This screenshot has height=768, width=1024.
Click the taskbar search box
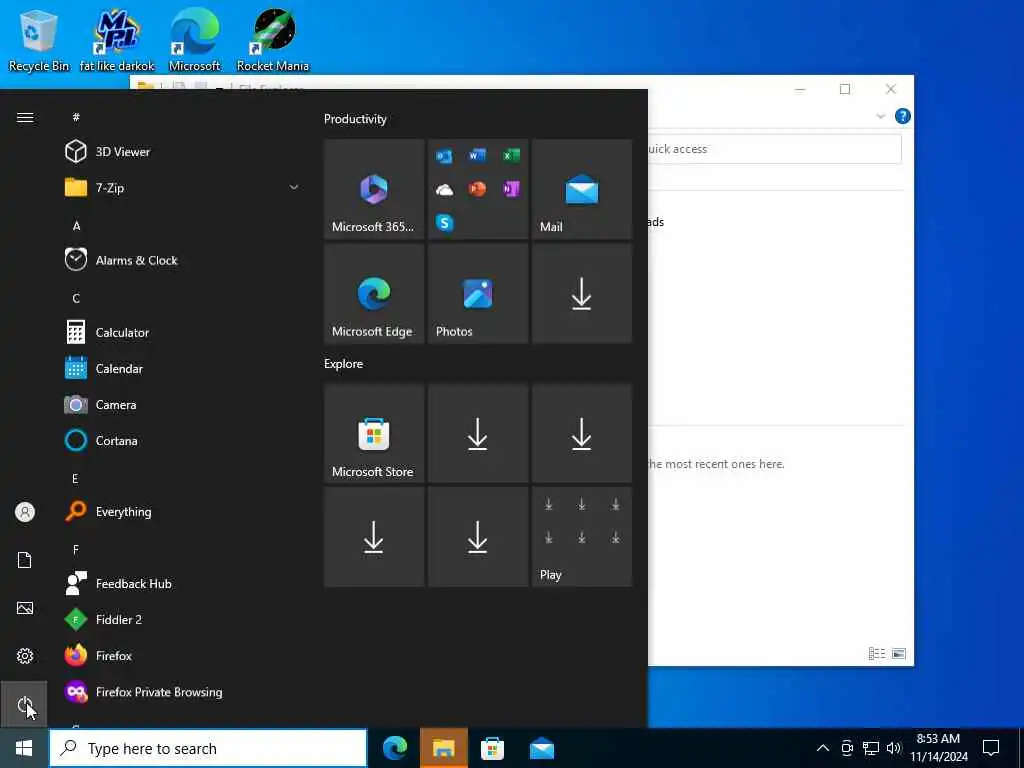[x=208, y=748]
